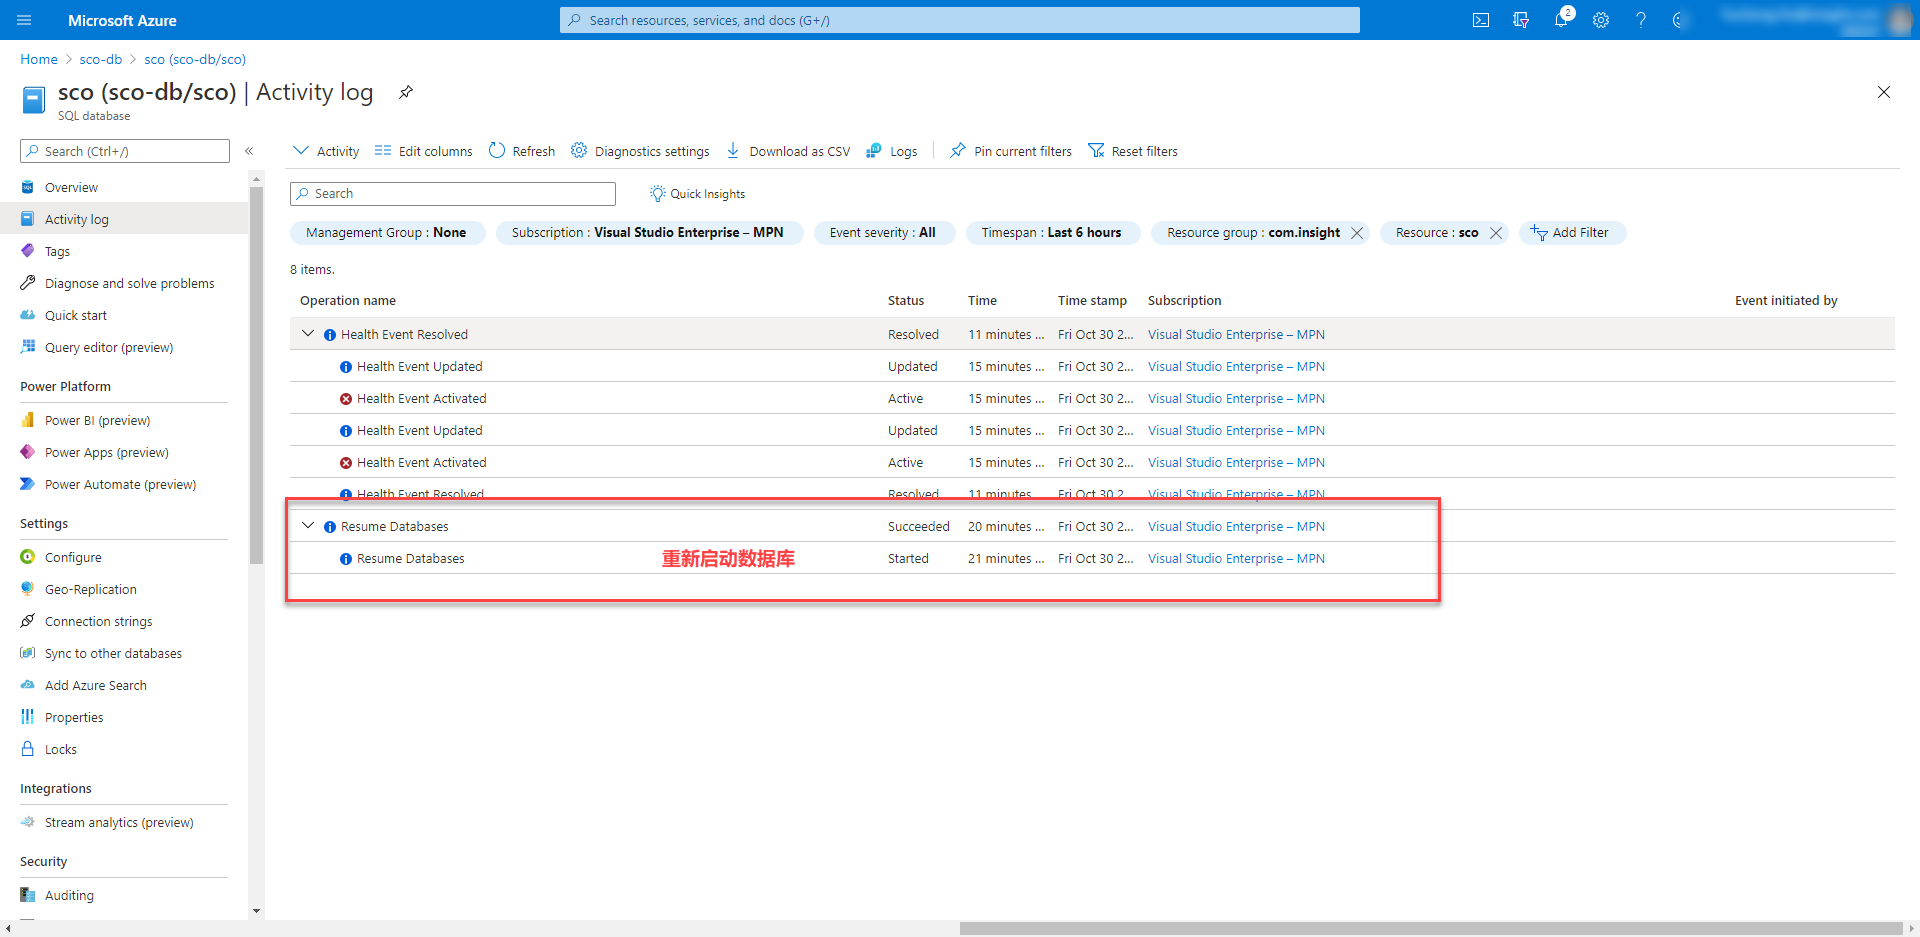Image resolution: width=1920 pixels, height=937 pixels.
Task: Open portal settings gear
Action: (x=1601, y=20)
